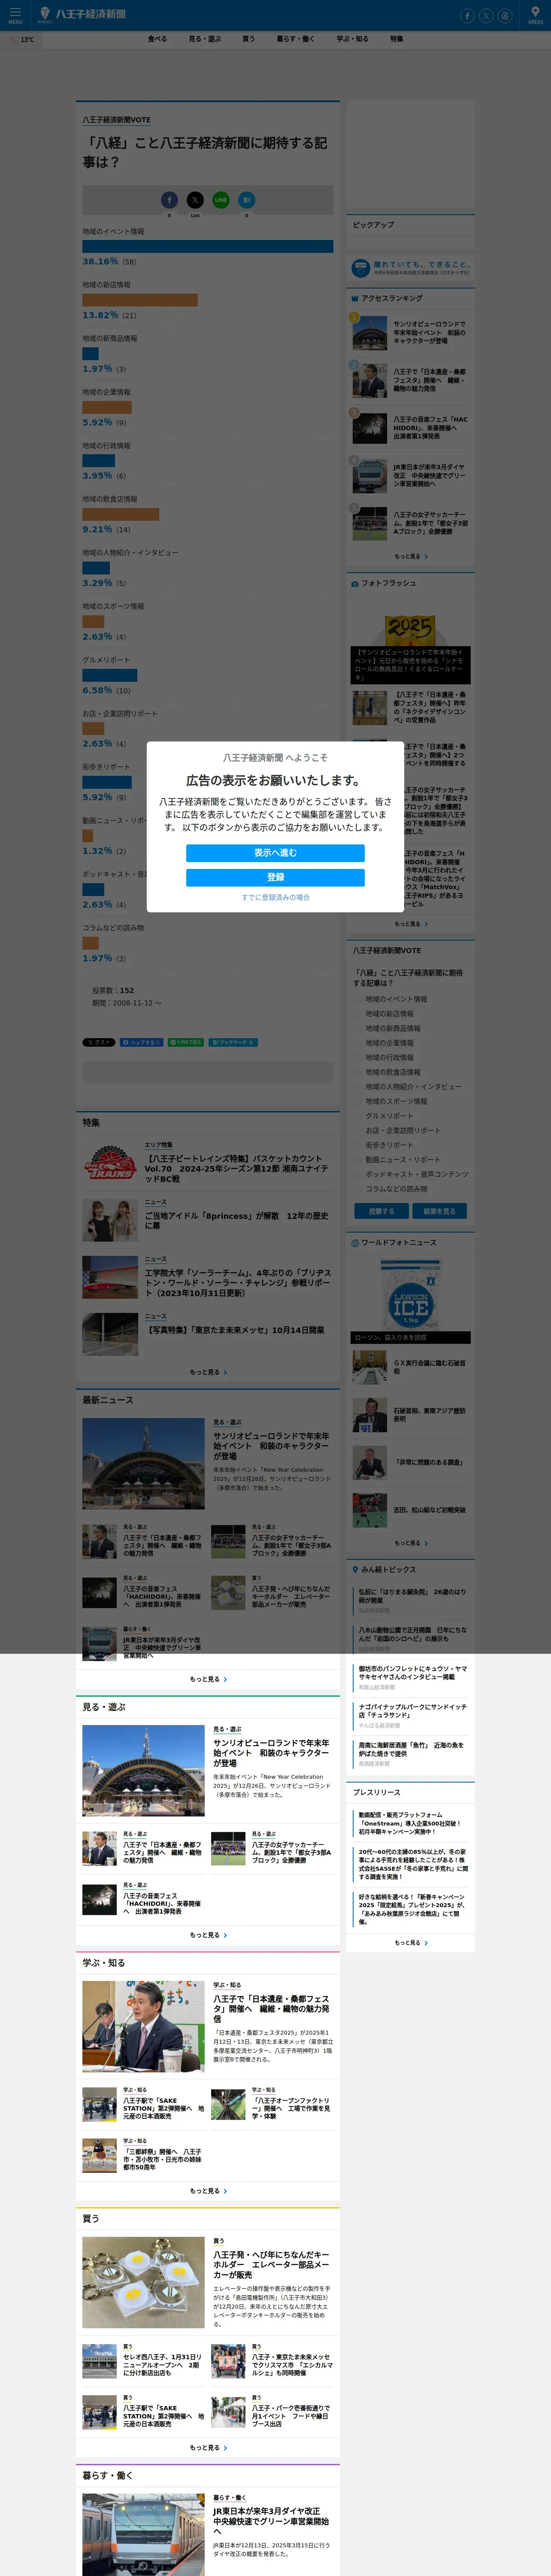Screen dimensions: 551x2576
Task: Click the globe icon beside ワールドフォトニュース
Action: 355,1243
